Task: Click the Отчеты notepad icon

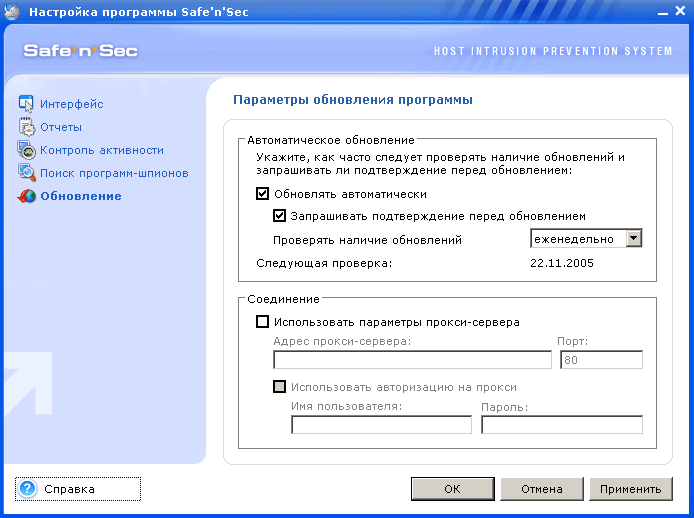Action: (x=27, y=127)
